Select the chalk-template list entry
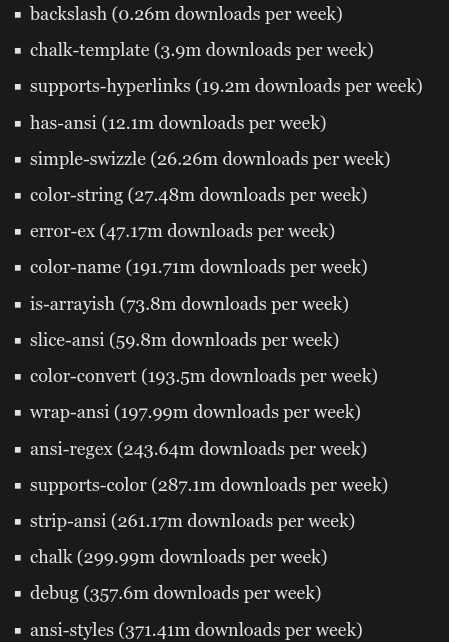The width and height of the screenshot is (449, 642). point(202,50)
